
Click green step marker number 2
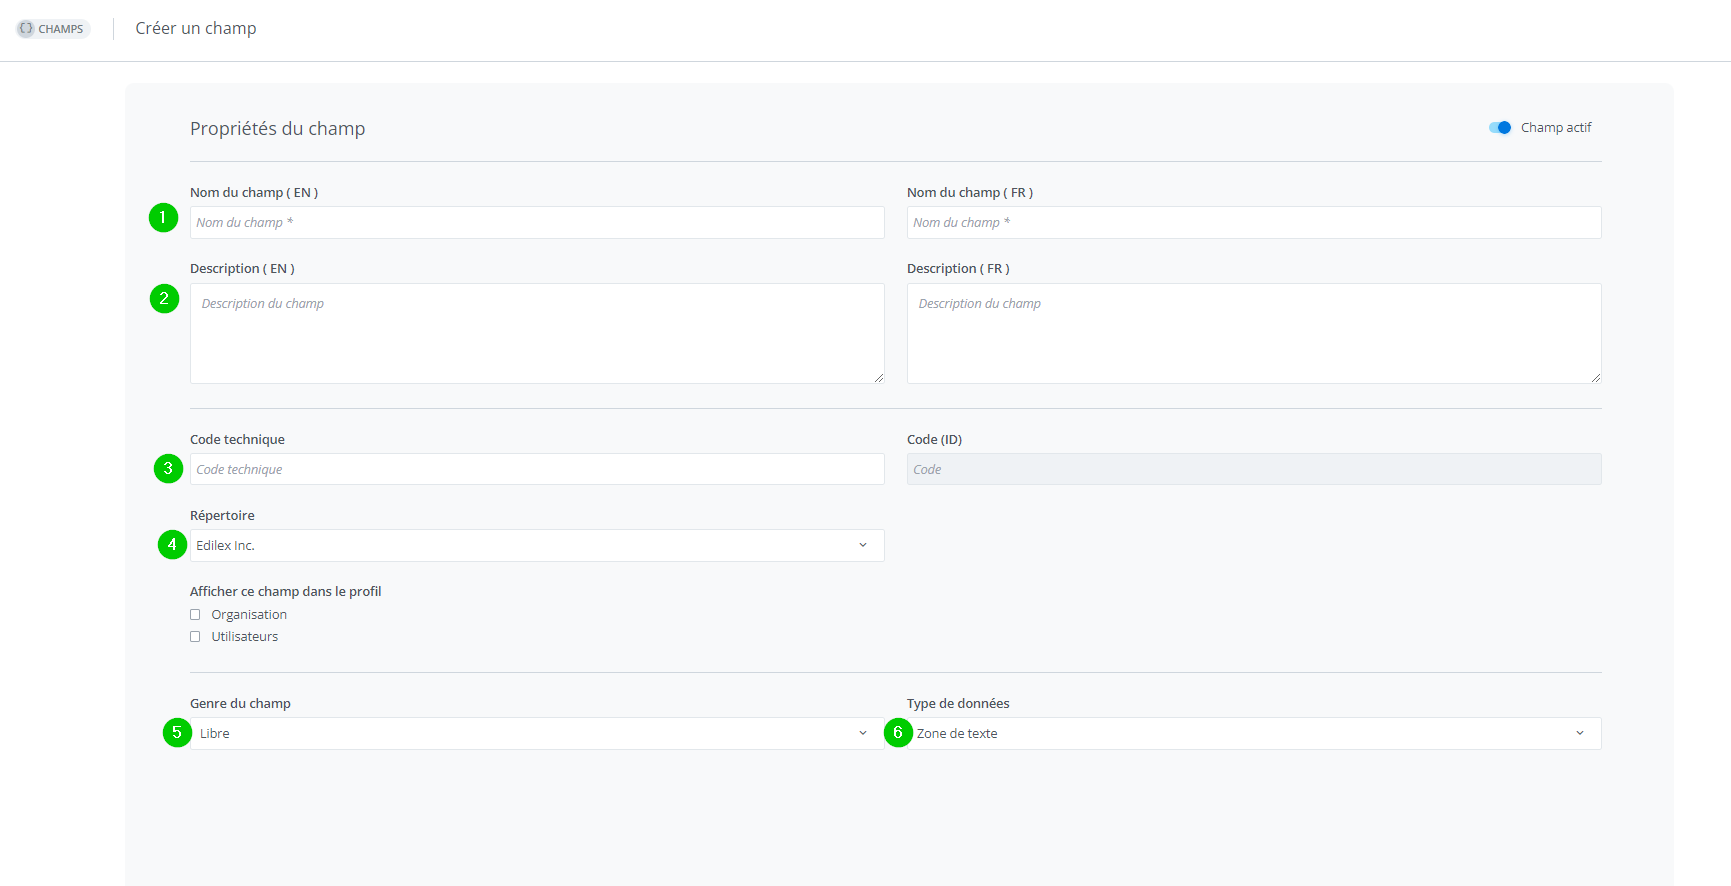[x=164, y=299]
